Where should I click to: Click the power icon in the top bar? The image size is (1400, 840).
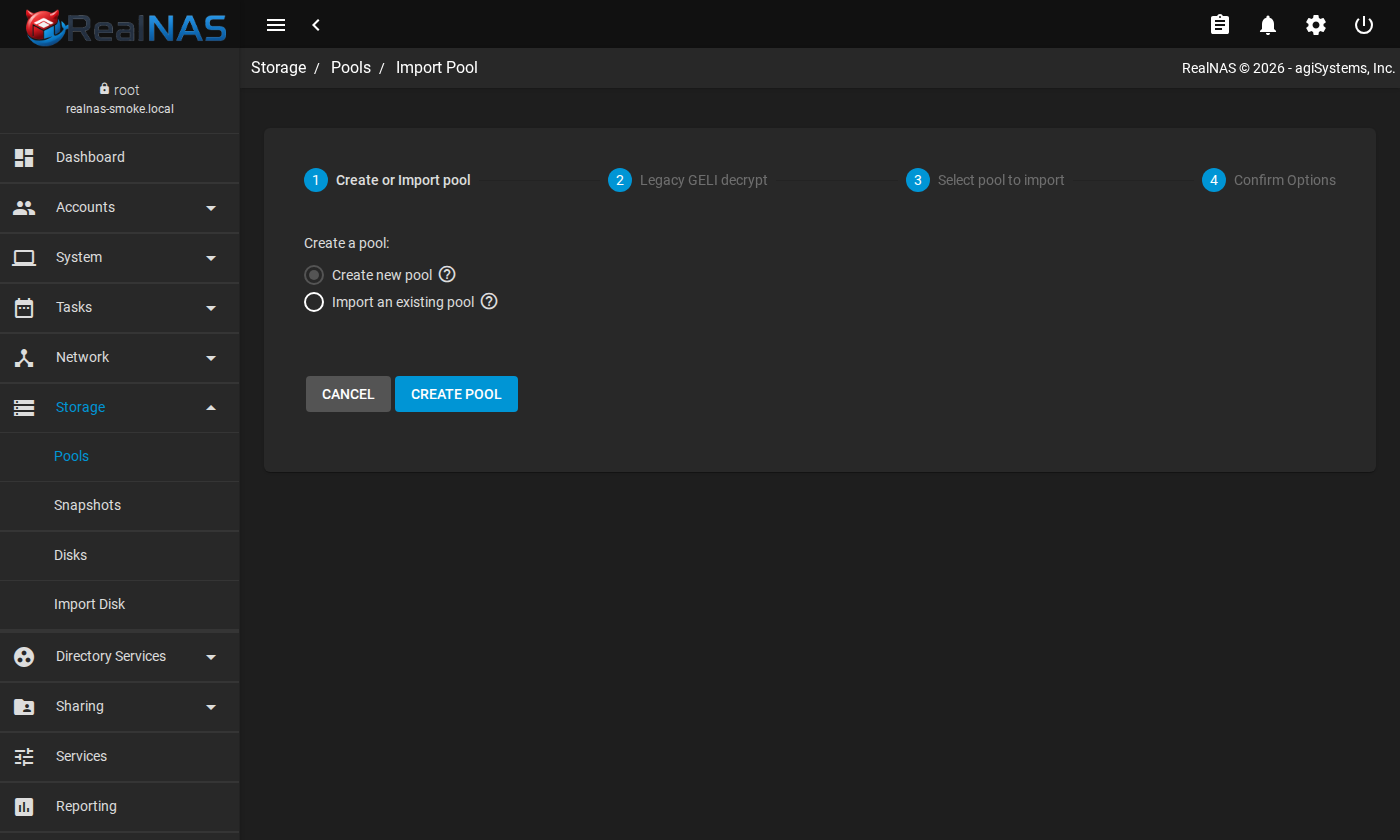click(1364, 25)
